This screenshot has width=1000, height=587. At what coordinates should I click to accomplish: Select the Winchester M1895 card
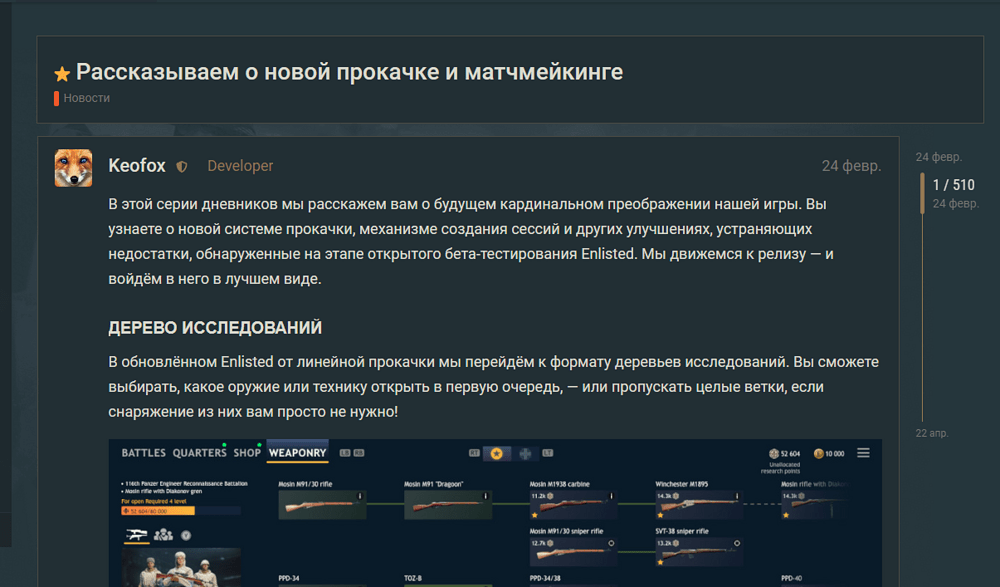click(699, 505)
